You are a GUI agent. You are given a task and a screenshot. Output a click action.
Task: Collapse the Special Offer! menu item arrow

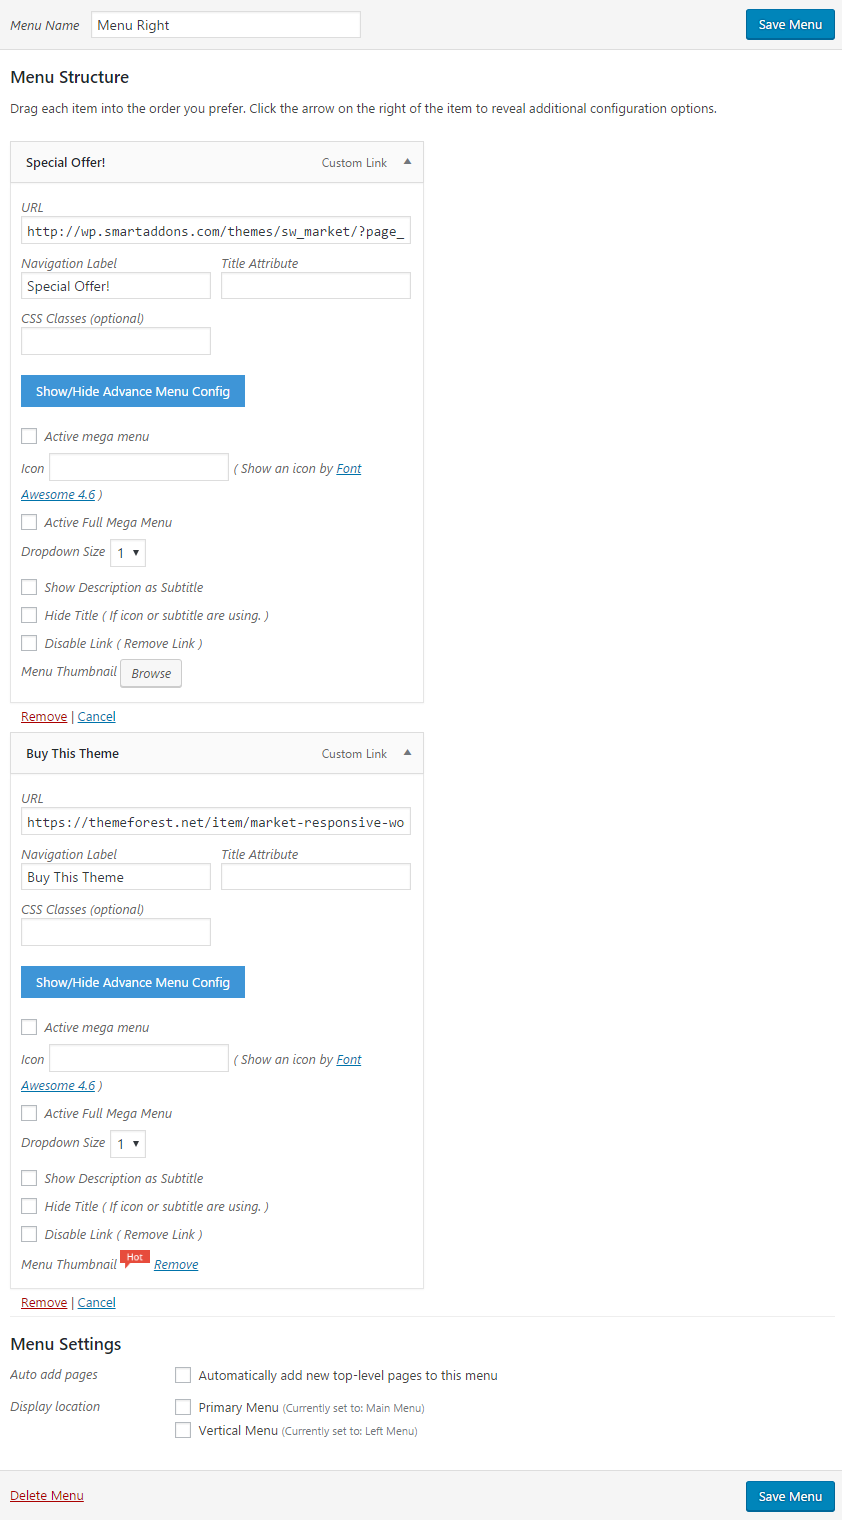pos(407,161)
